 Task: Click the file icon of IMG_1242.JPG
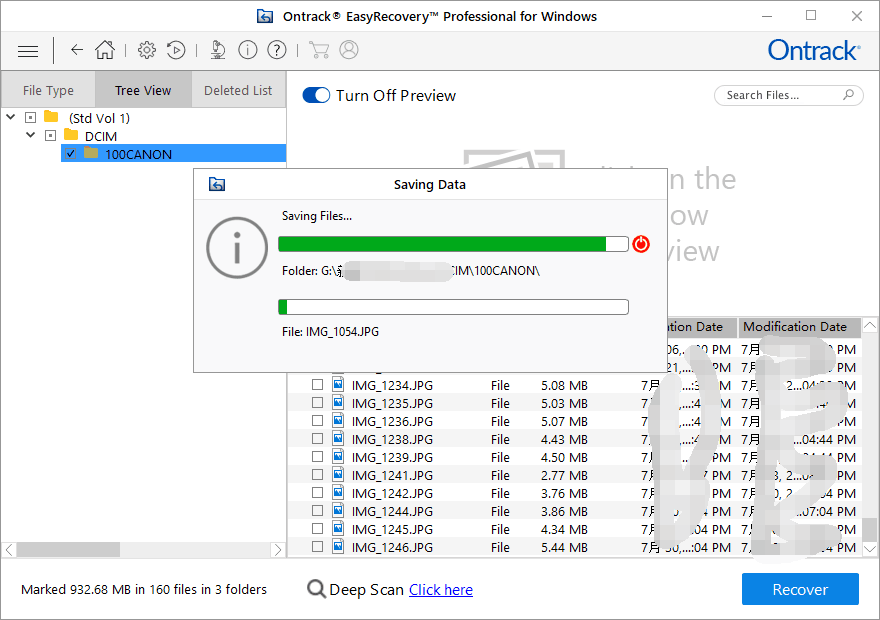pos(338,492)
